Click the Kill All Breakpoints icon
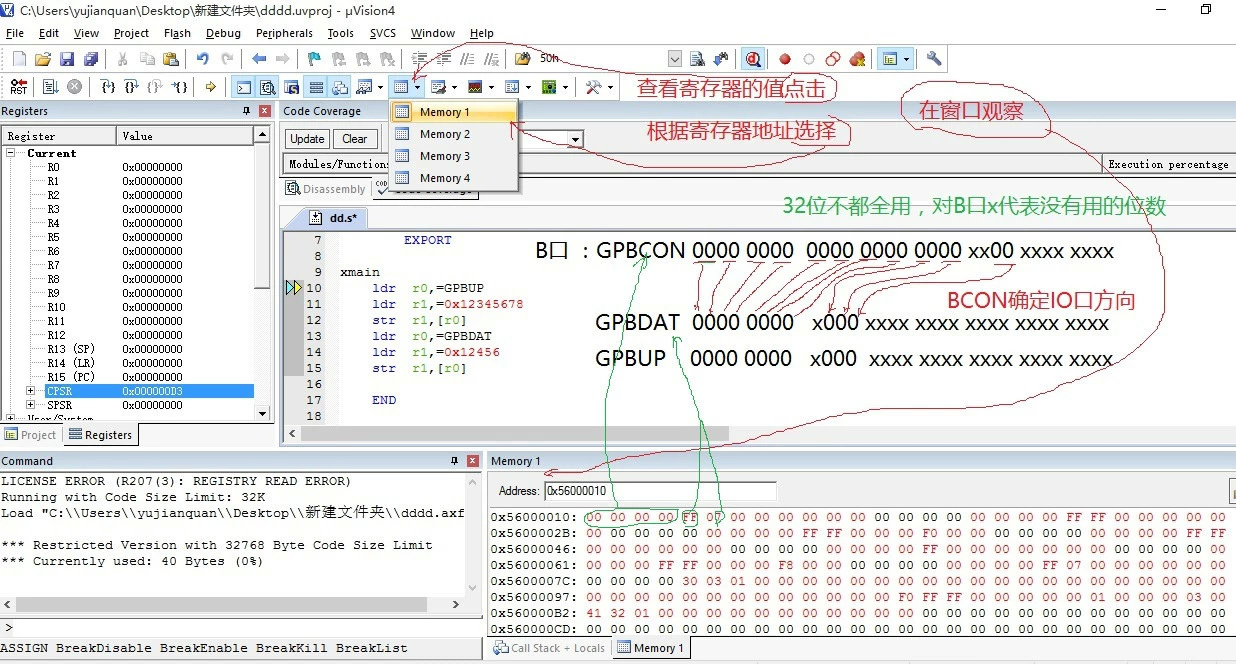Screen dimensions: 1236x664 coord(857,59)
